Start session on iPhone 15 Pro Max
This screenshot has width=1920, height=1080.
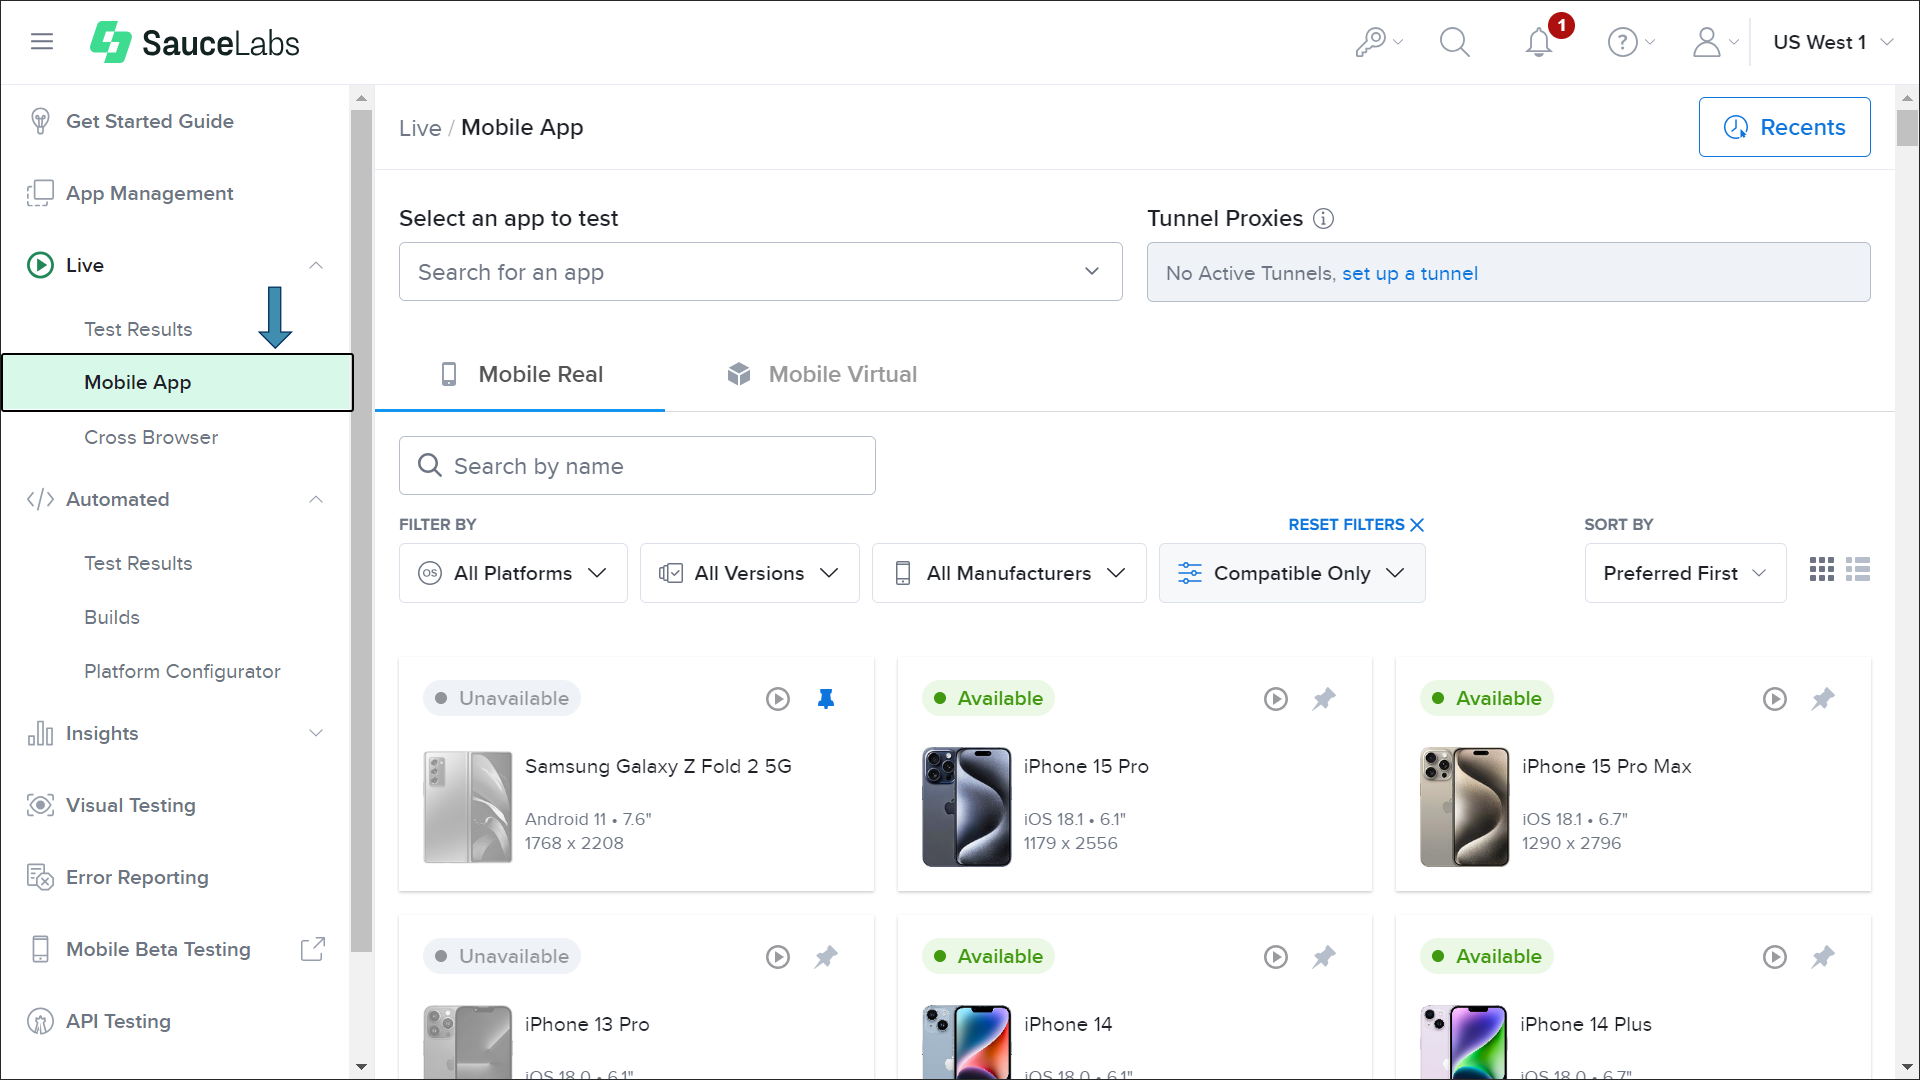click(x=1775, y=699)
